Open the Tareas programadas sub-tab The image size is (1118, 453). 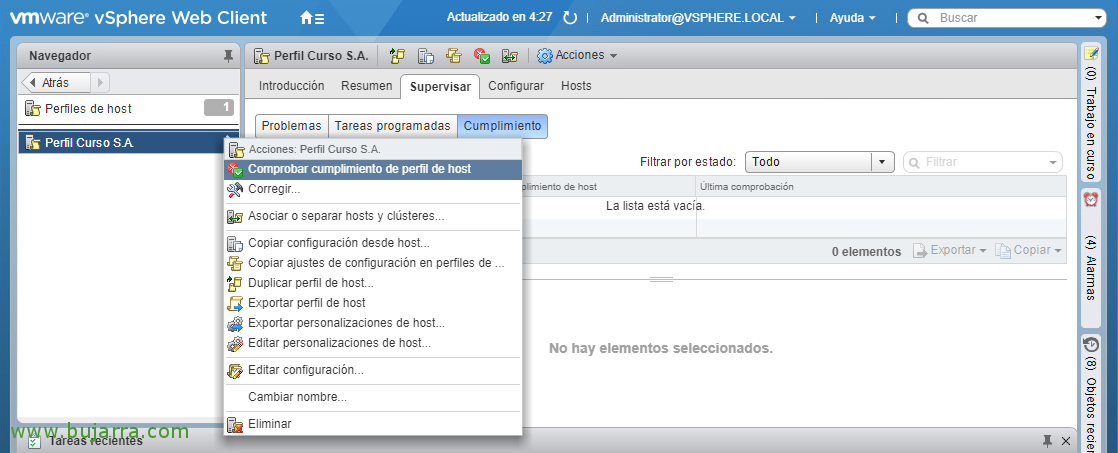tap(393, 126)
